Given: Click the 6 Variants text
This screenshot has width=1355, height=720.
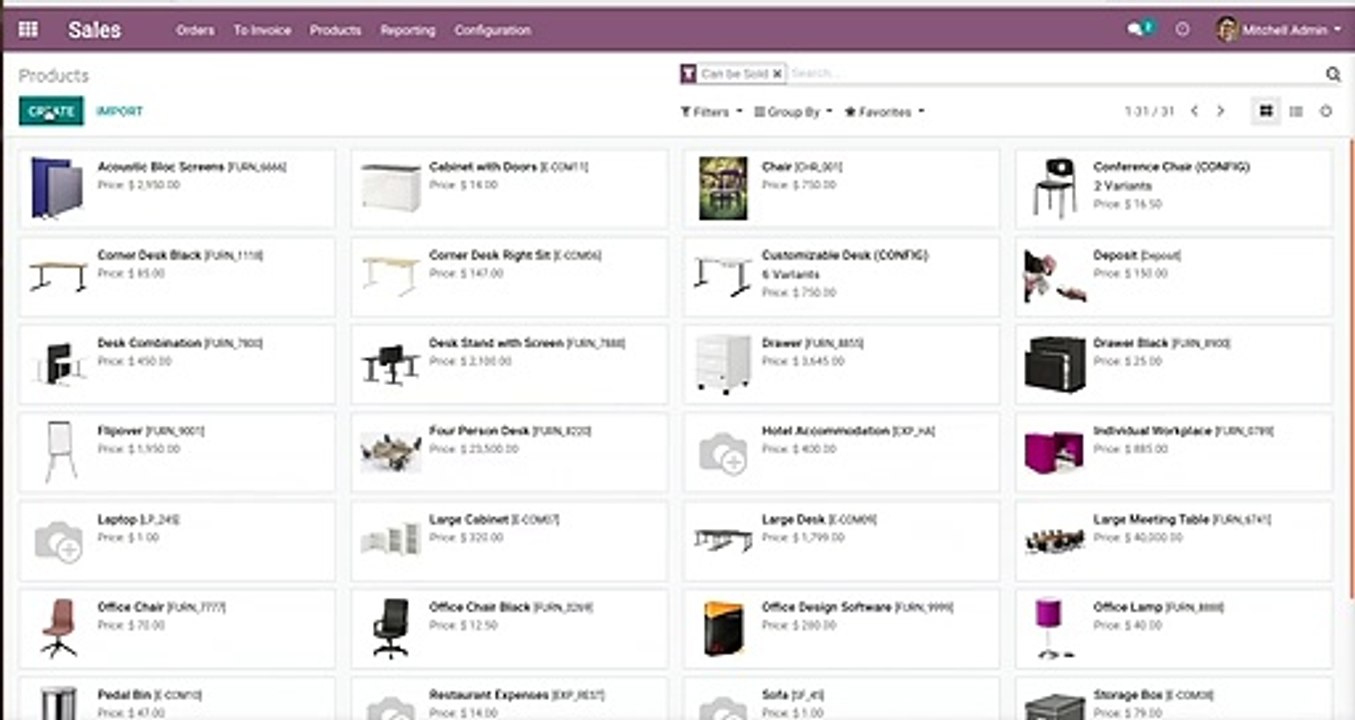Looking at the screenshot, I should pyautogui.click(x=791, y=274).
